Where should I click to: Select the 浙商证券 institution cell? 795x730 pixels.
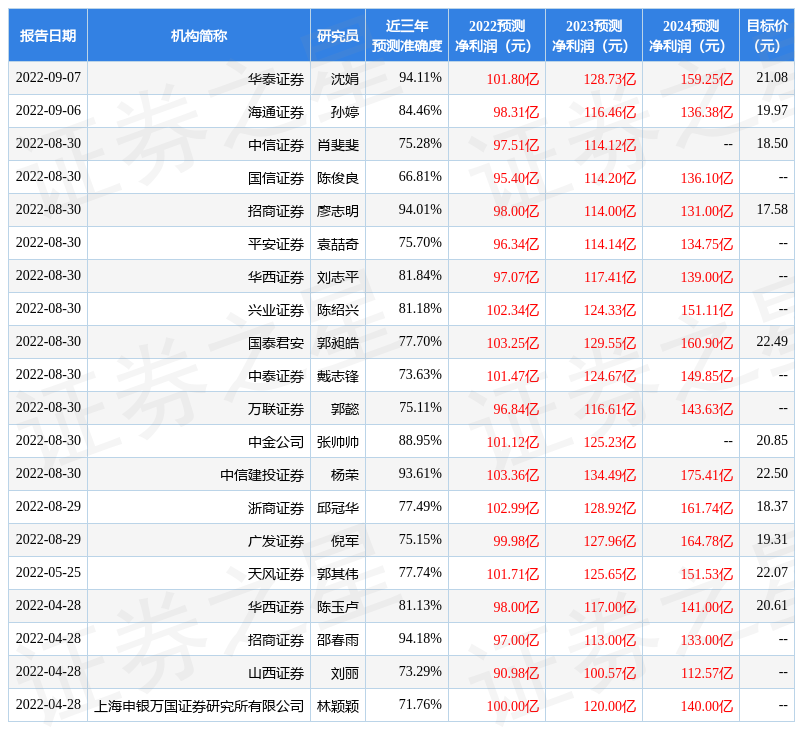[199, 506]
